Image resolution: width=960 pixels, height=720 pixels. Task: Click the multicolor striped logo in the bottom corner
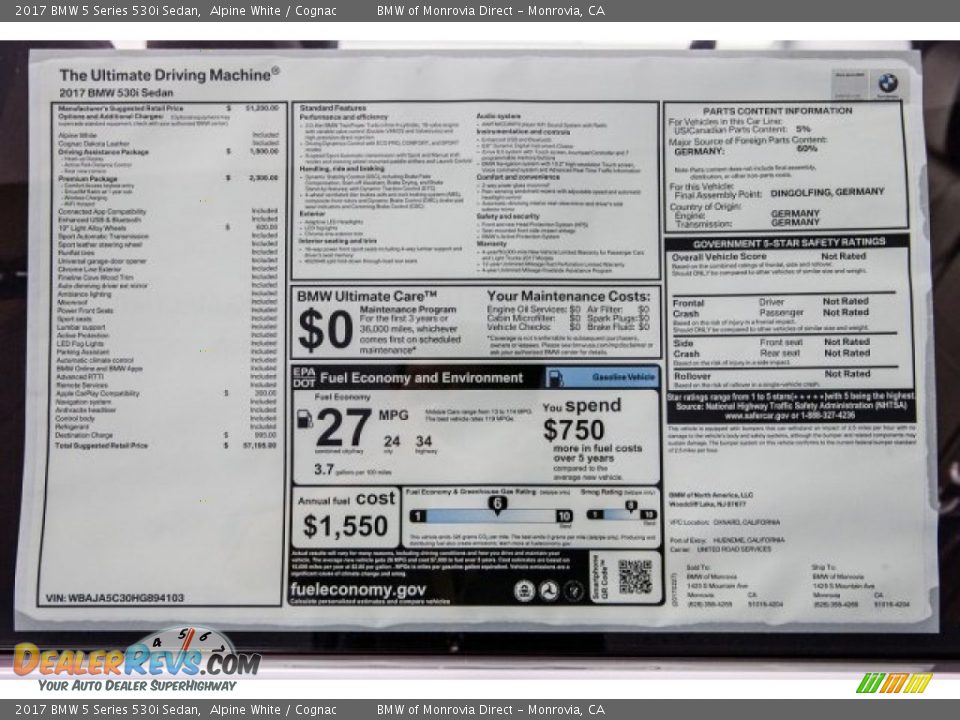click(894, 683)
